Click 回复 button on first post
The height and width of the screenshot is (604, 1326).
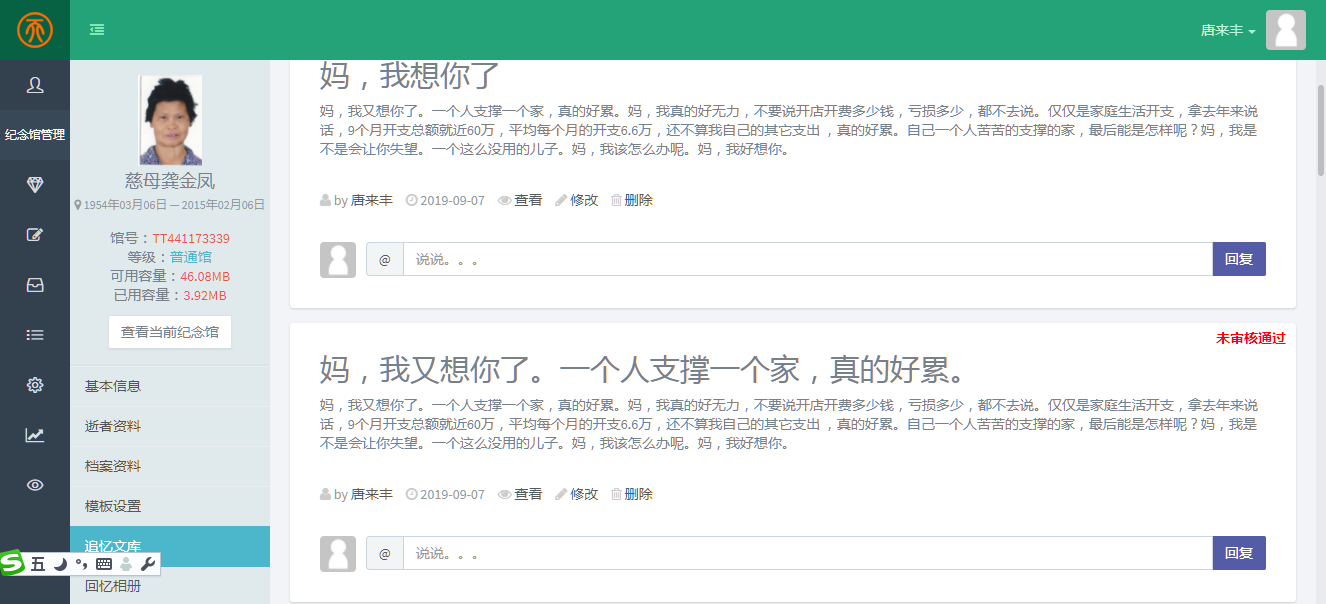coord(1238,259)
